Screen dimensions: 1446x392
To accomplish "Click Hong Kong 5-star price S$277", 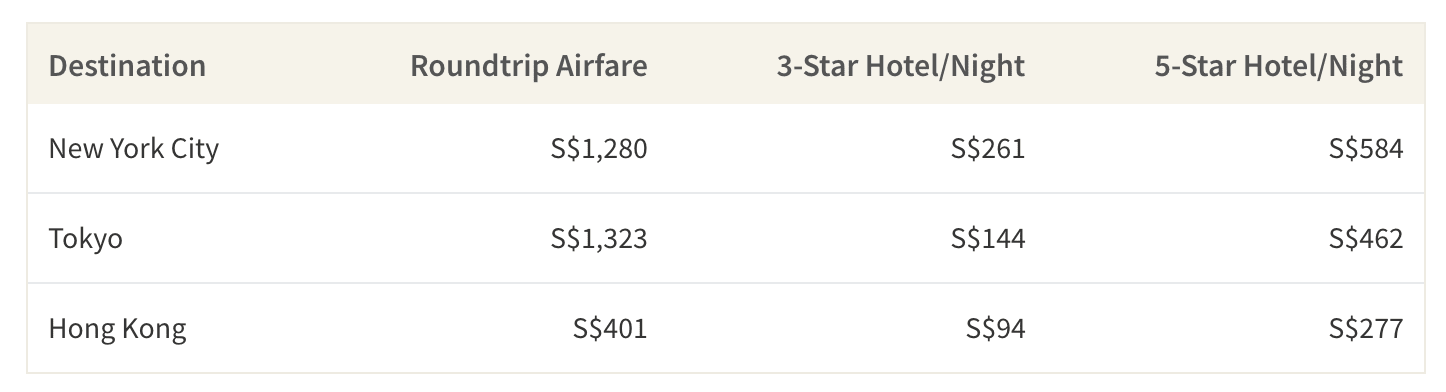I will tap(1366, 328).
